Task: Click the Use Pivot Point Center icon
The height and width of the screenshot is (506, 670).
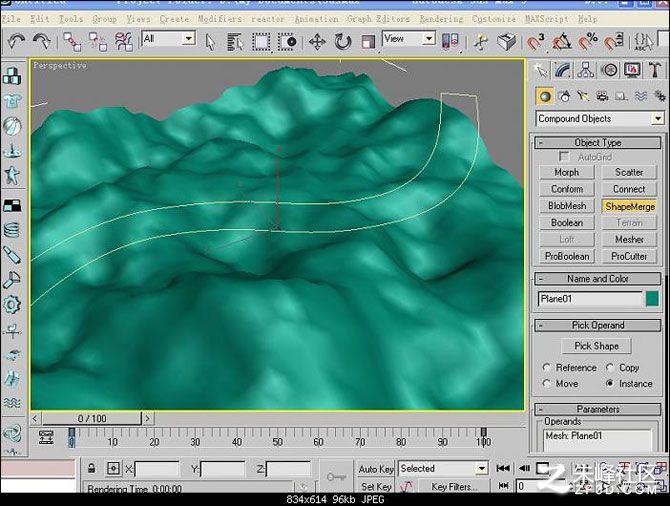Action: pyautogui.click(x=450, y=41)
